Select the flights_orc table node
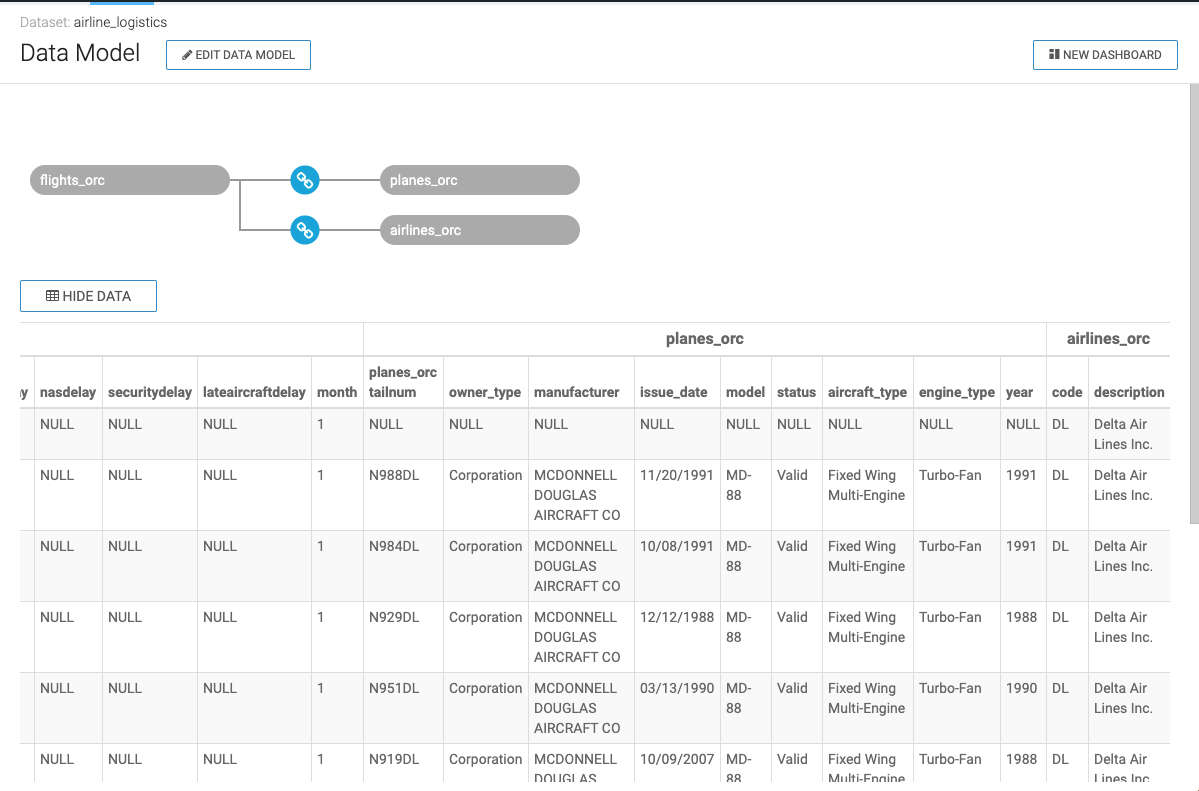 (130, 181)
